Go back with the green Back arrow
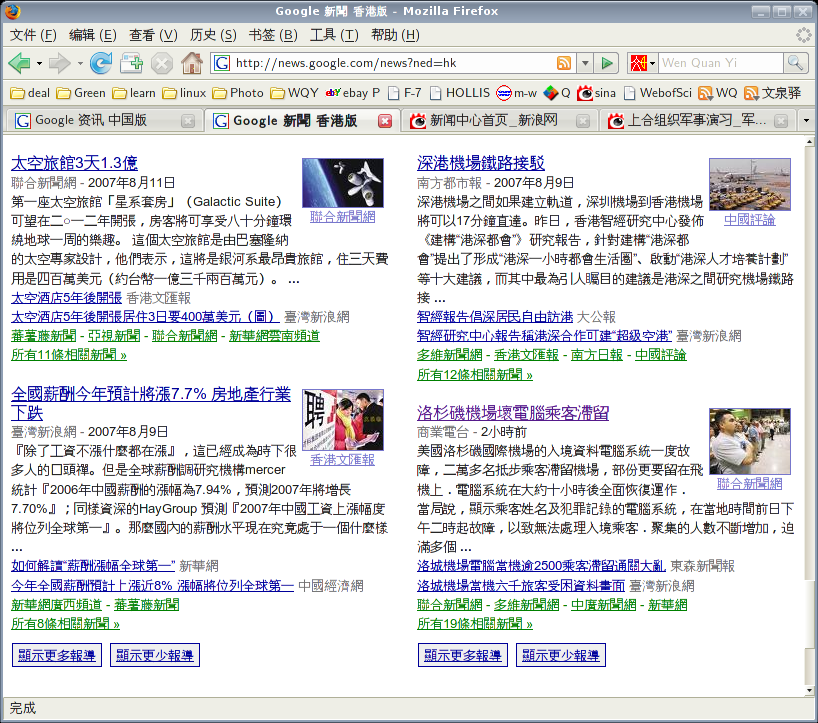Image resolution: width=818 pixels, height=723 pixels. pos(19,63)
